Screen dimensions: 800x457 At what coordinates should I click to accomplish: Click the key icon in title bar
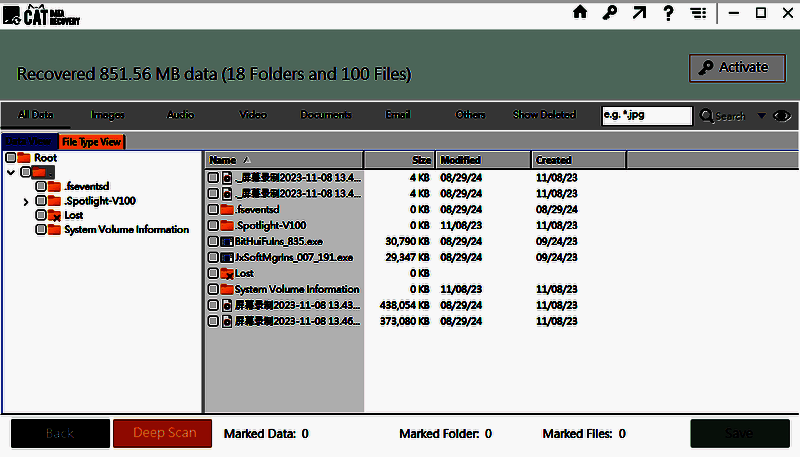point(609,13)
